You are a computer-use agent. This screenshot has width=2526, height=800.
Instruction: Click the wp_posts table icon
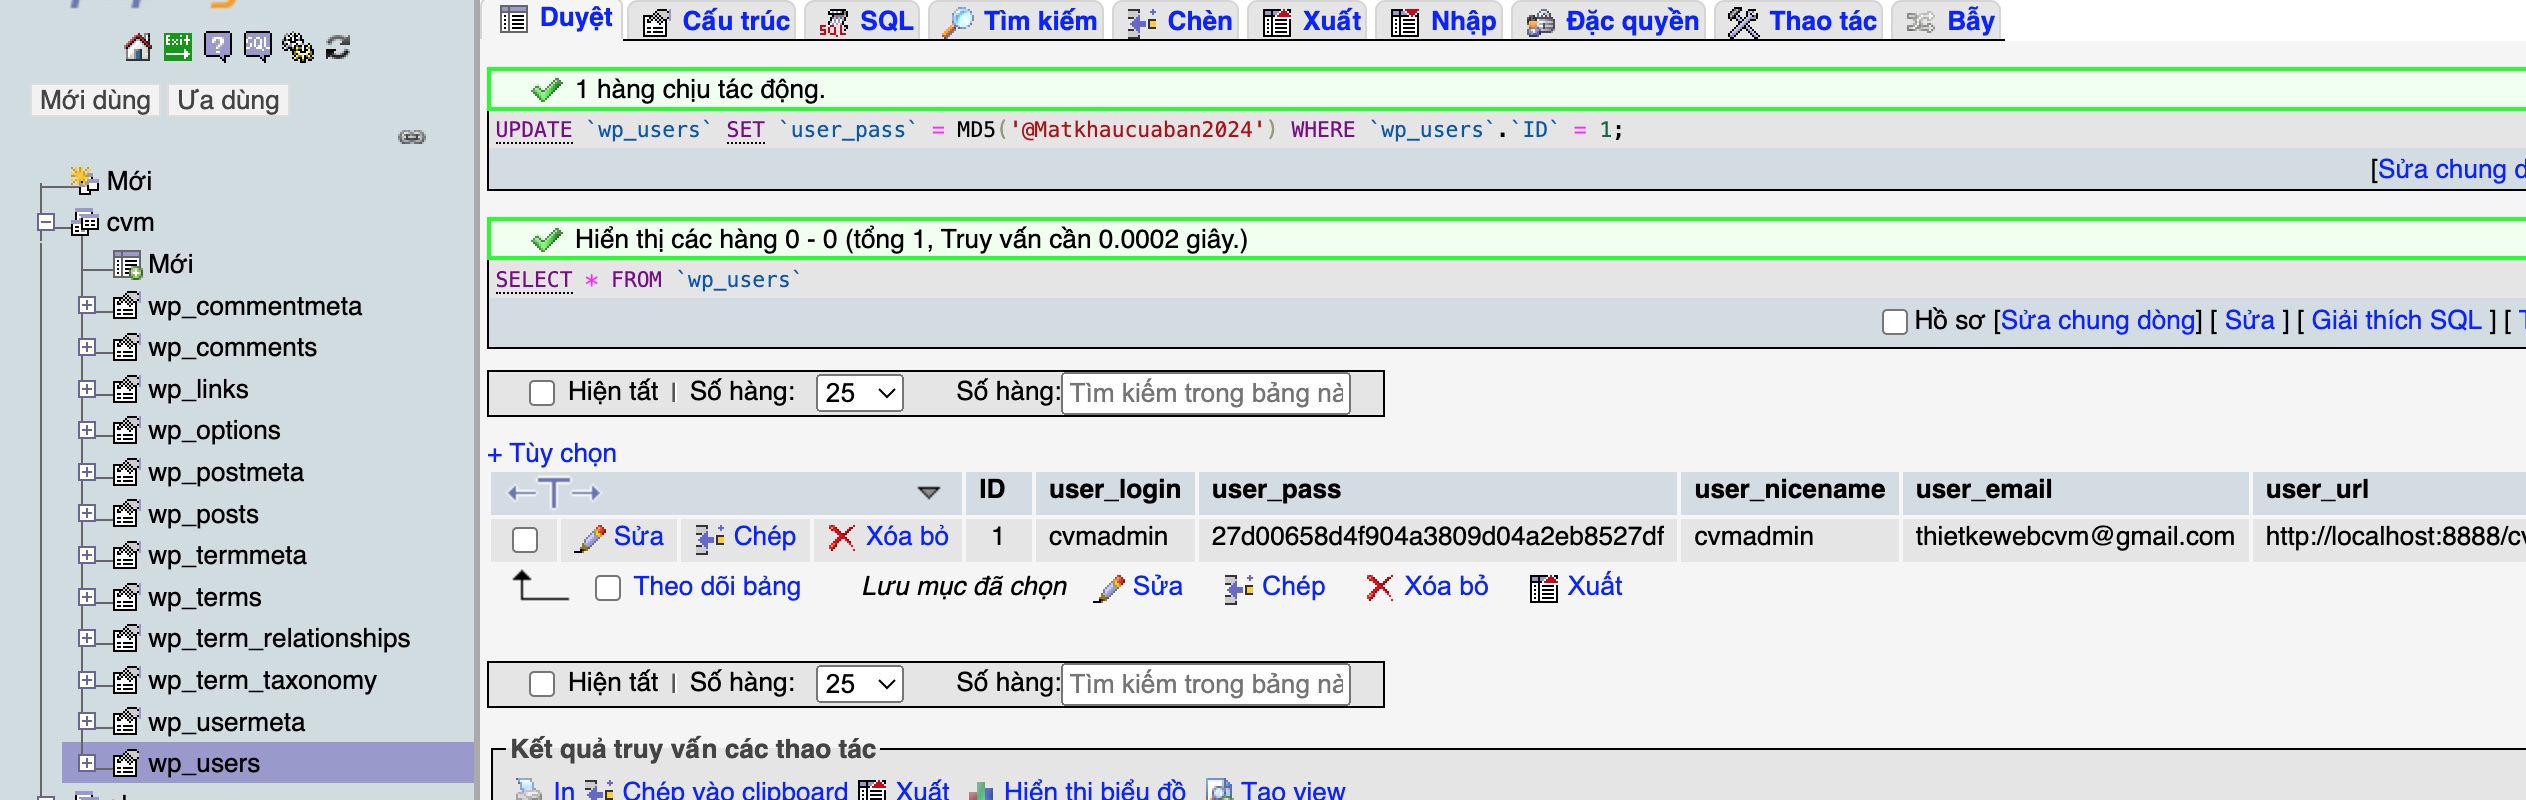pyautogui.click(x=126, y=514)
